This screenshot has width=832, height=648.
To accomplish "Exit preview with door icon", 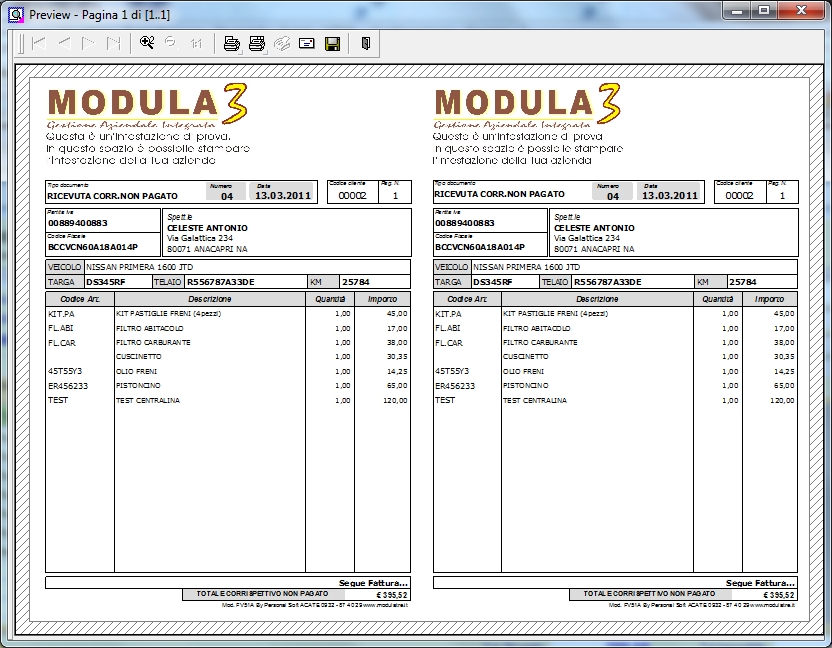I will 366,44.
